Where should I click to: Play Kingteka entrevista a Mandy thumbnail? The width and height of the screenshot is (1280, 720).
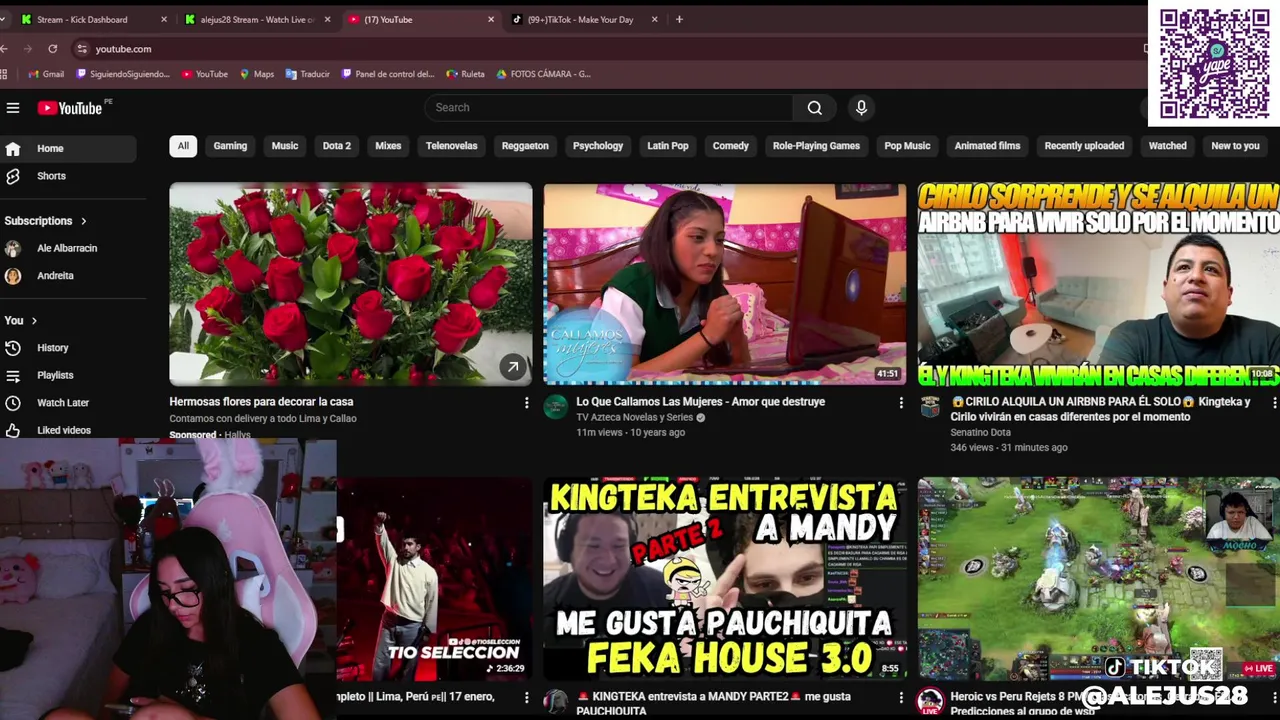pos(725,579)
